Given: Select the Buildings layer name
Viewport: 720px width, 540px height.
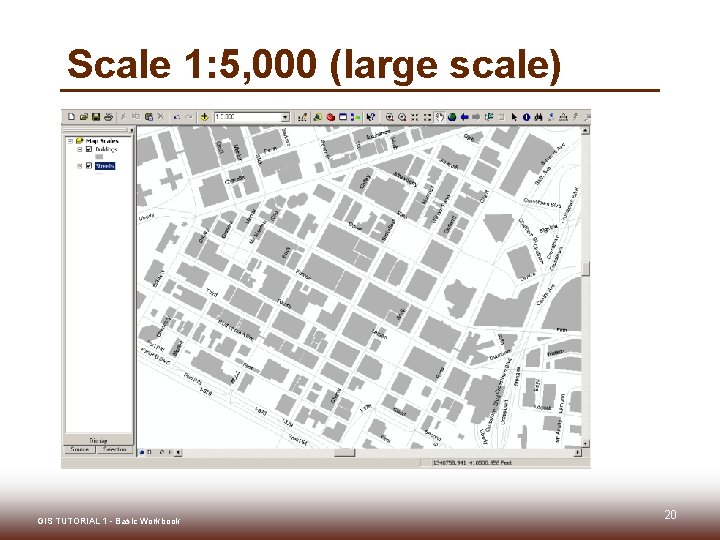Looking at the screenshot, I should point(106,149).
